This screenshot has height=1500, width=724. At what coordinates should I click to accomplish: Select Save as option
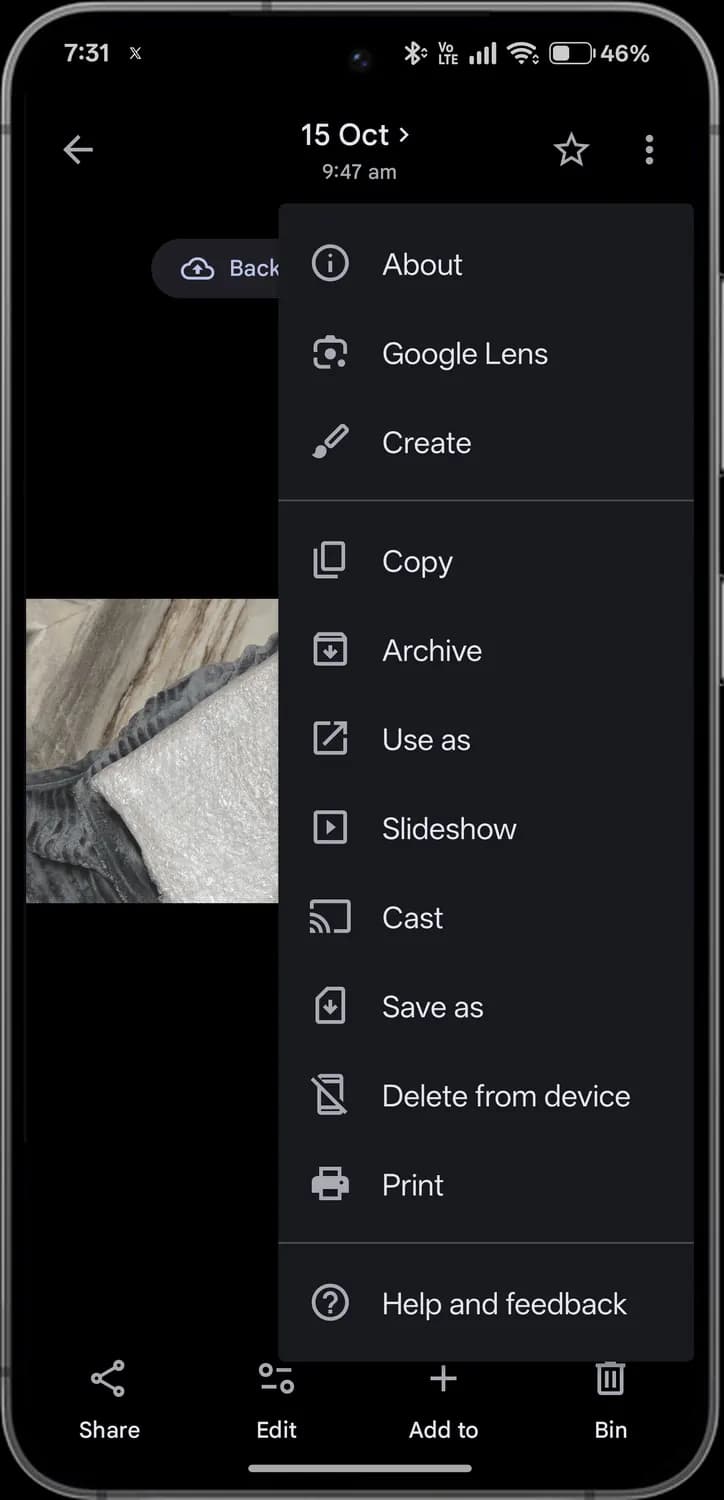tap(486, 1007)
